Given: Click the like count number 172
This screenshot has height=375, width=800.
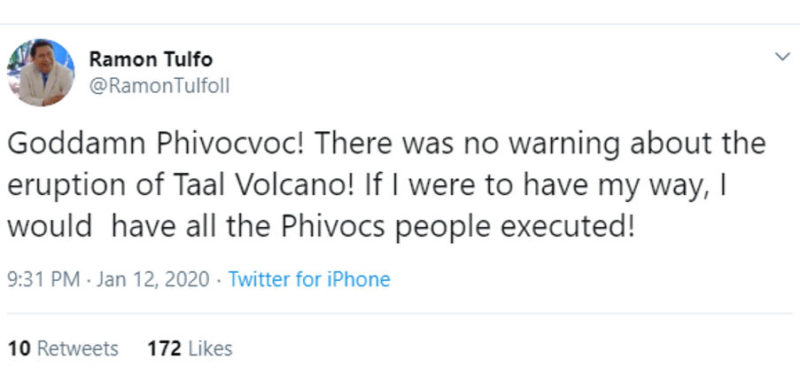Looking at the screenshot, I should click(164, 349).
